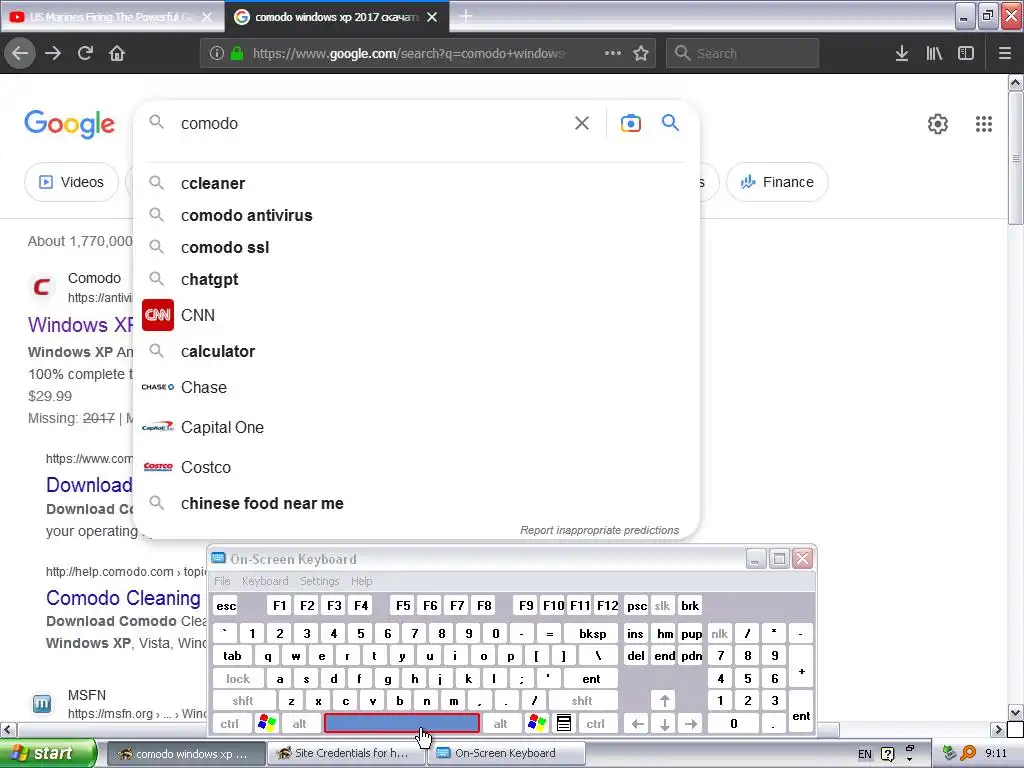Viewport: 1024px width, 768px height.
Task: Choose the chatgpt suggestion
Action: coord(416,279)
